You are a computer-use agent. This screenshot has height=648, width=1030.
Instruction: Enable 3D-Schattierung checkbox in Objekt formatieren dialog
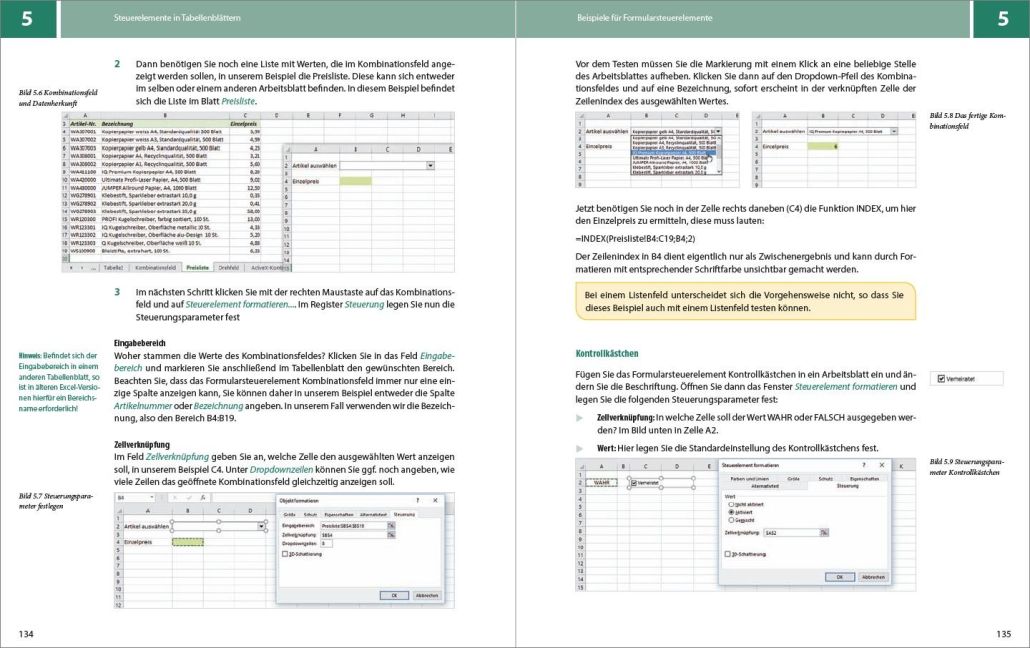tap(285, 553)
